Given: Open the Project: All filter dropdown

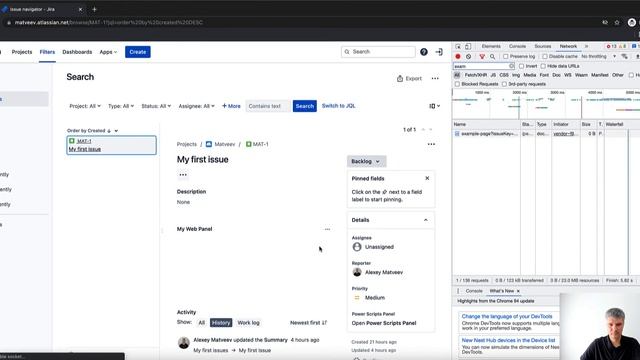Looking at the screenshot, I should [x=85, y=106].
